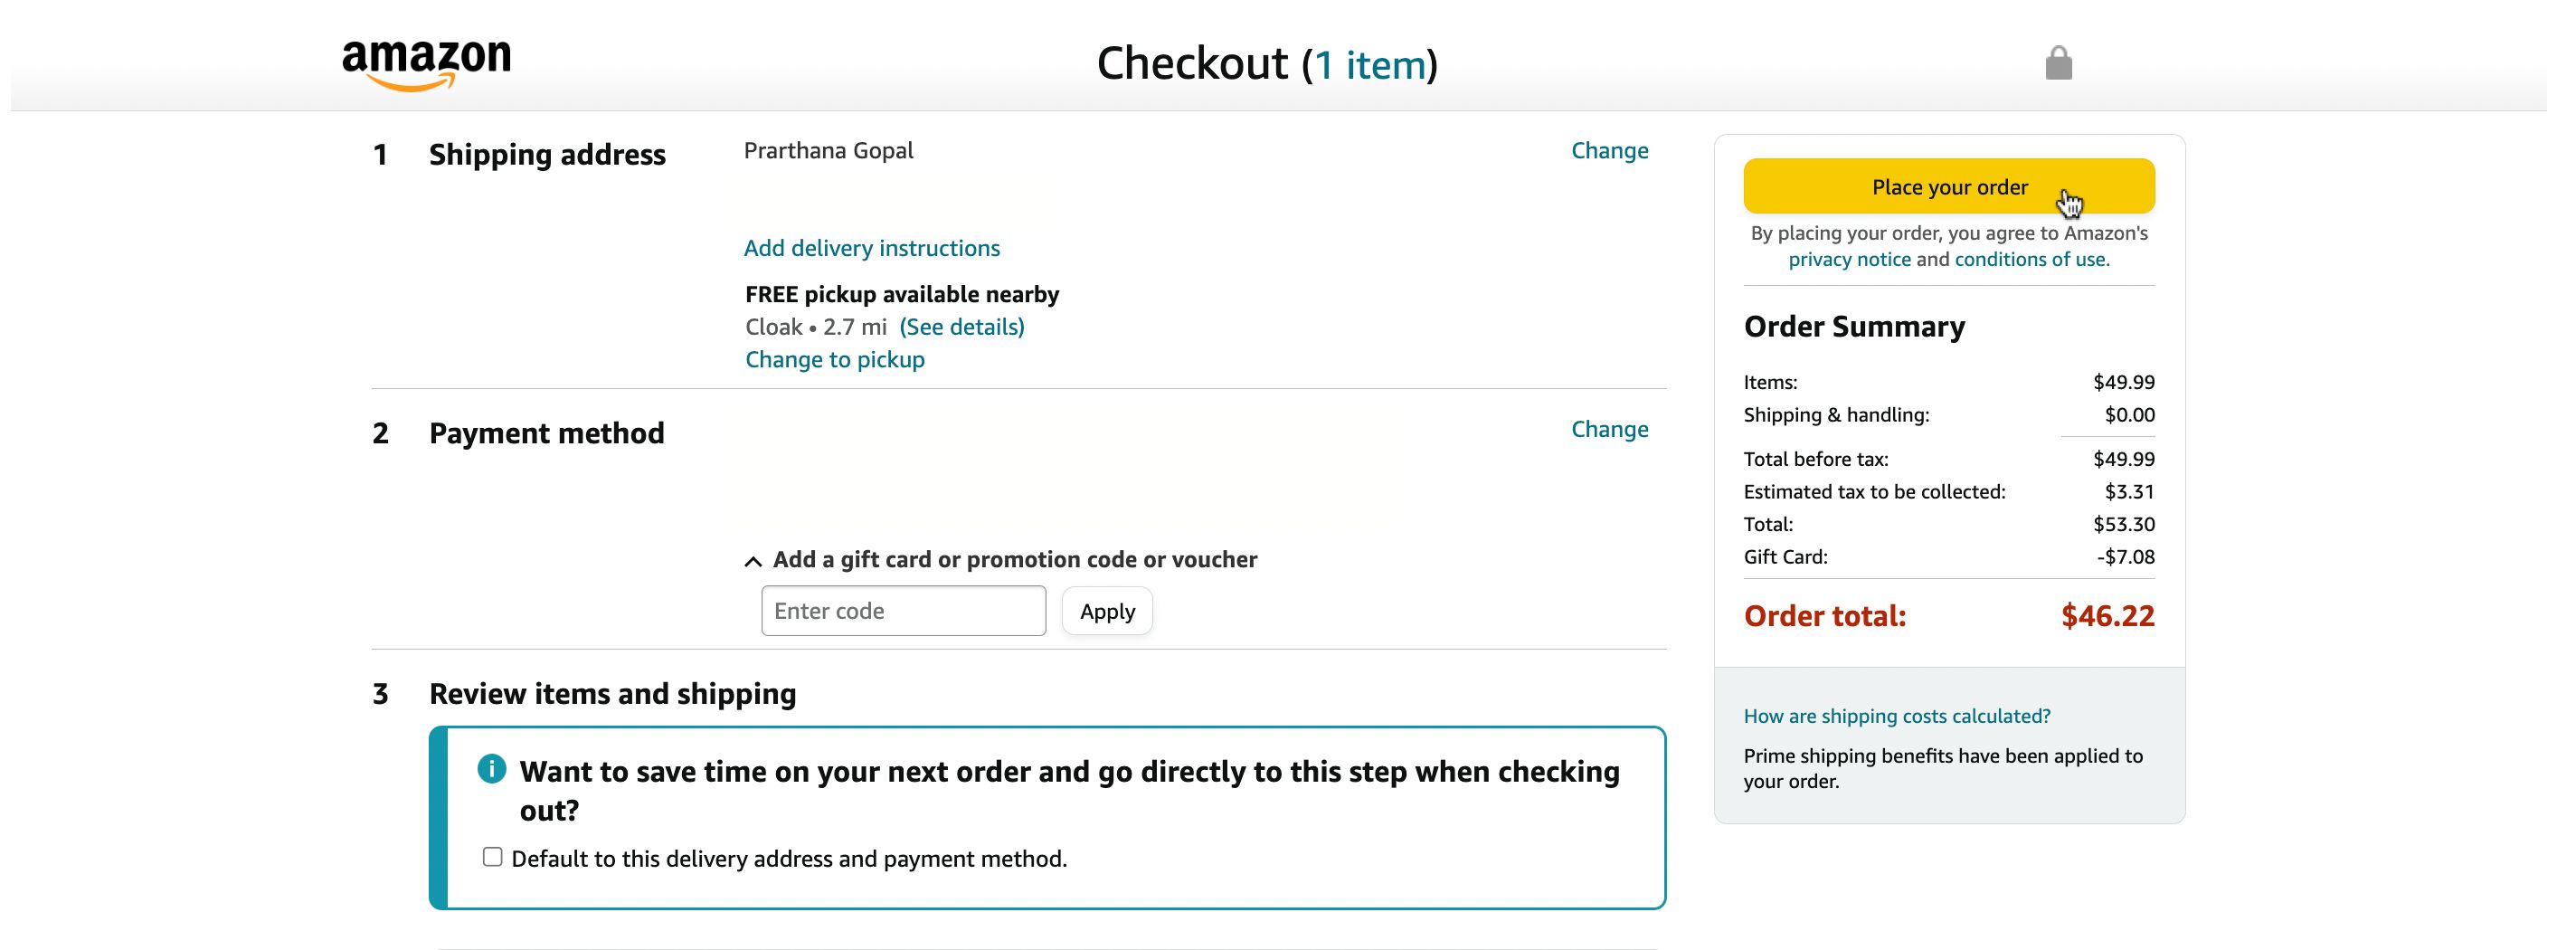The height and width of the screenshot is (950, 2576).
Task: Click the Review items and shipping heading
Action: (612, 694)
